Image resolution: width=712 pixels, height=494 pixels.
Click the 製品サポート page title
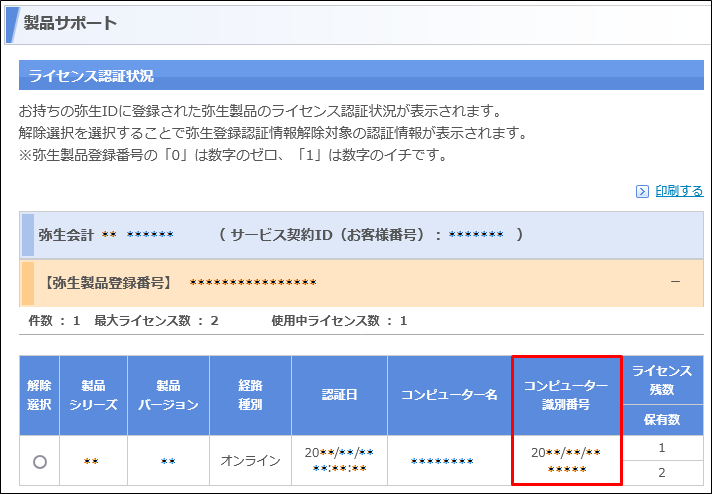(70, 23)
